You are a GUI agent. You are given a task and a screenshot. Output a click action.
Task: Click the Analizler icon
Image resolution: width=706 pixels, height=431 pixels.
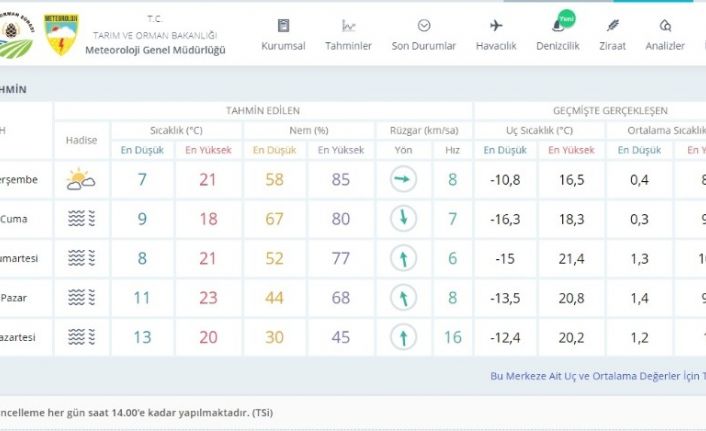[x=666, y=25]
